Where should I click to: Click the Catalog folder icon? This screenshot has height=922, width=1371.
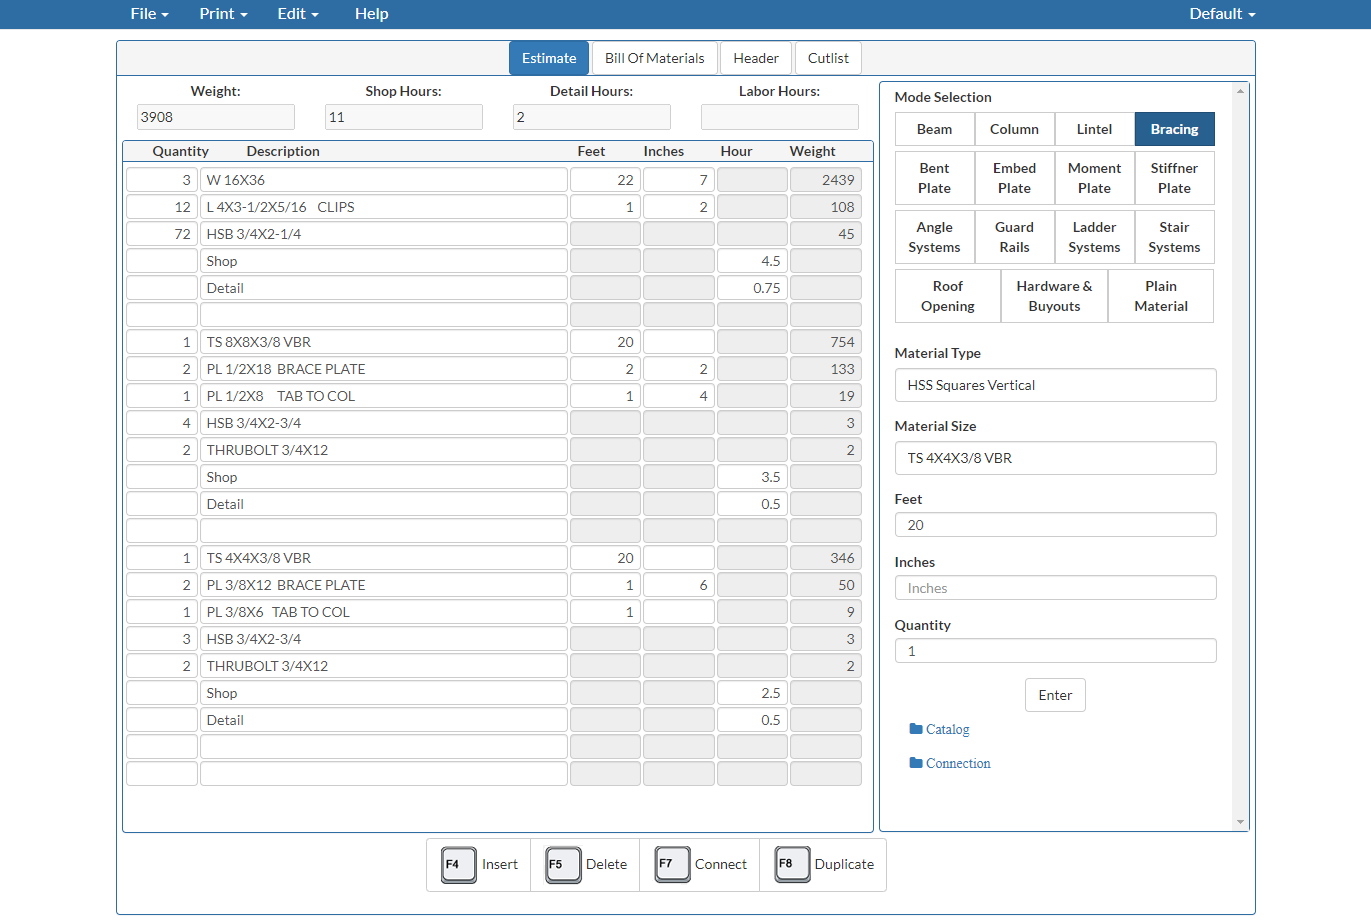916,729
